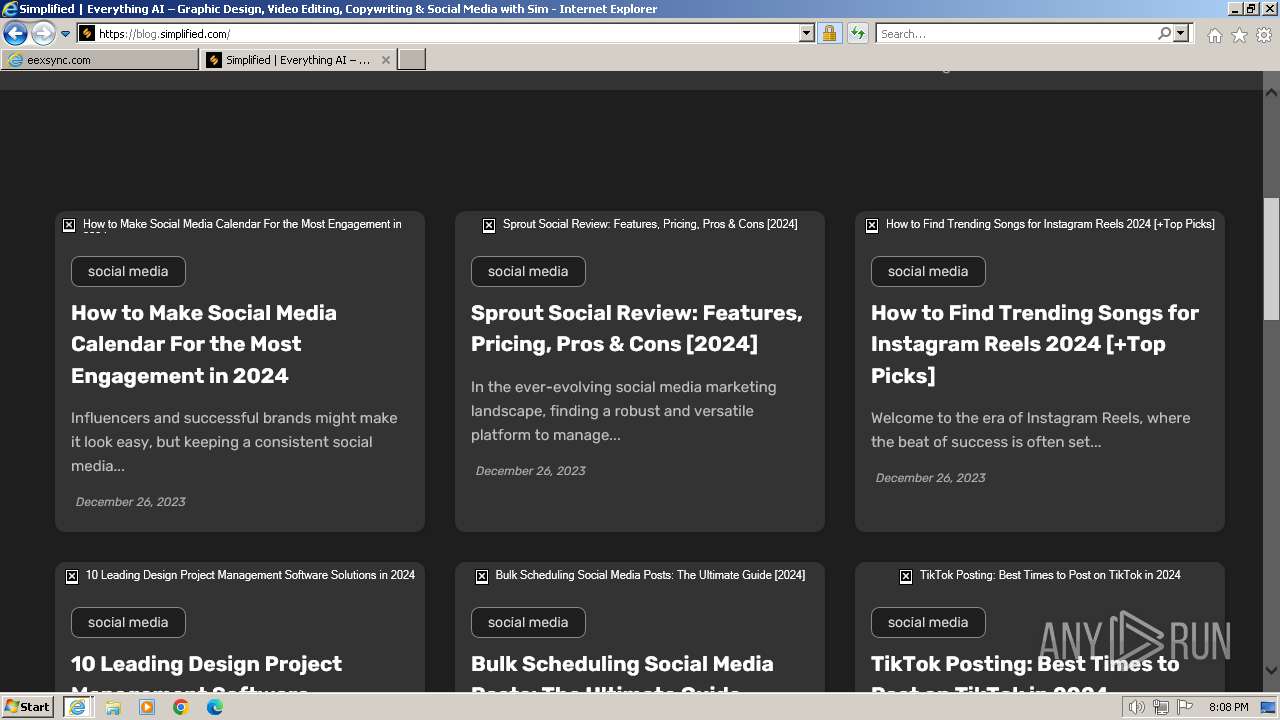Open the search provider dropdown arrow
Image resolution: width=1280 pixels, height=720 pixels.
(x=1181, y=34)
